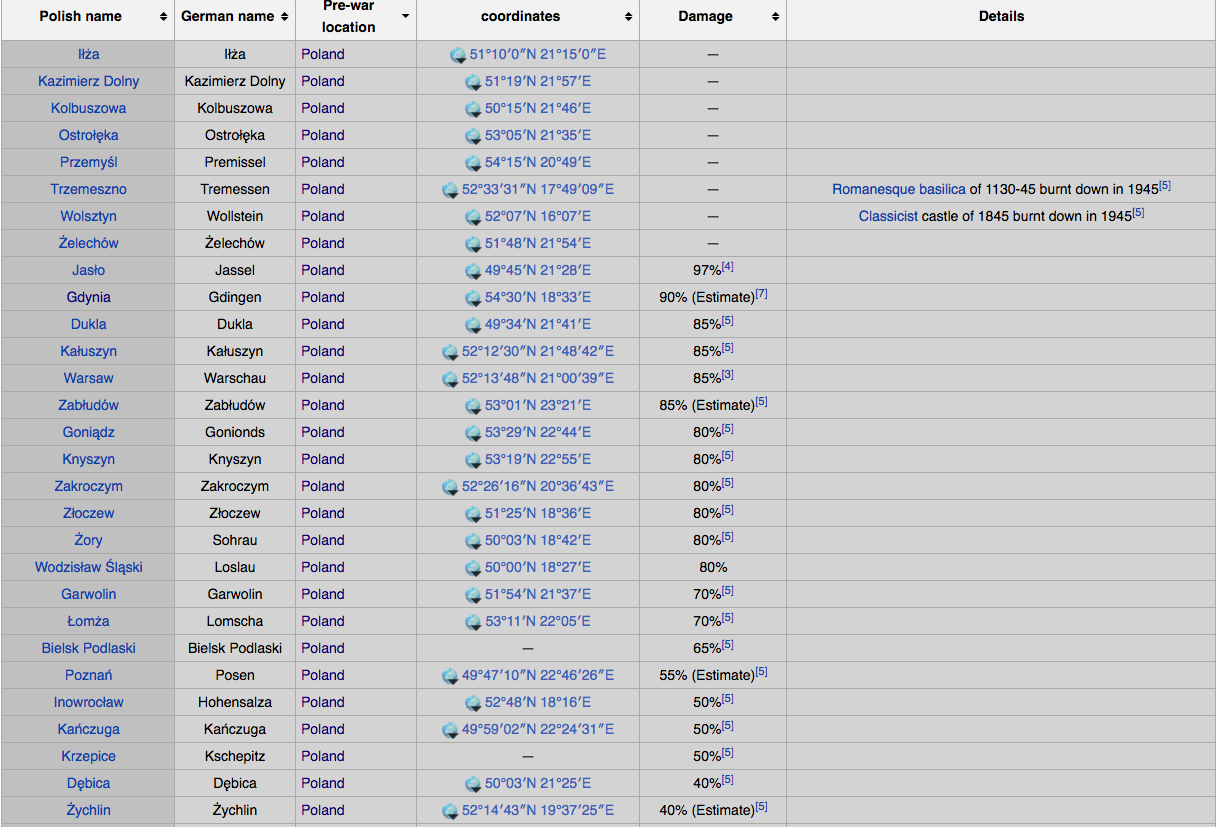Viewport: 1217px width, 827px height.
Task: Open coordinates 52°13′48″N 21°00′39″E link
Action: [538, 378]
